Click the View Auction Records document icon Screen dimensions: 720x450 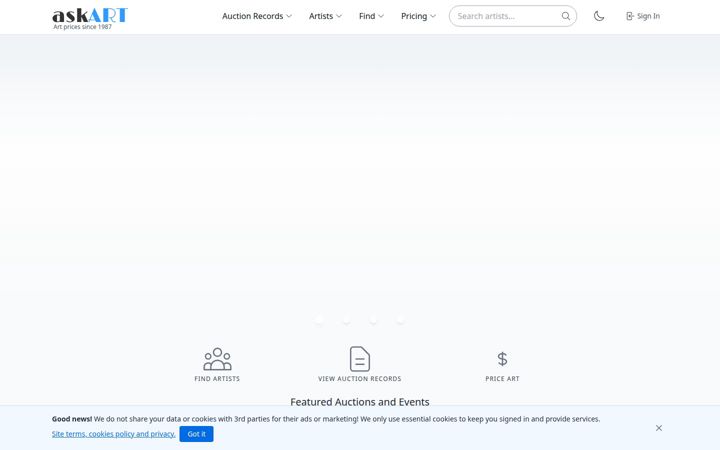point(360,359)
